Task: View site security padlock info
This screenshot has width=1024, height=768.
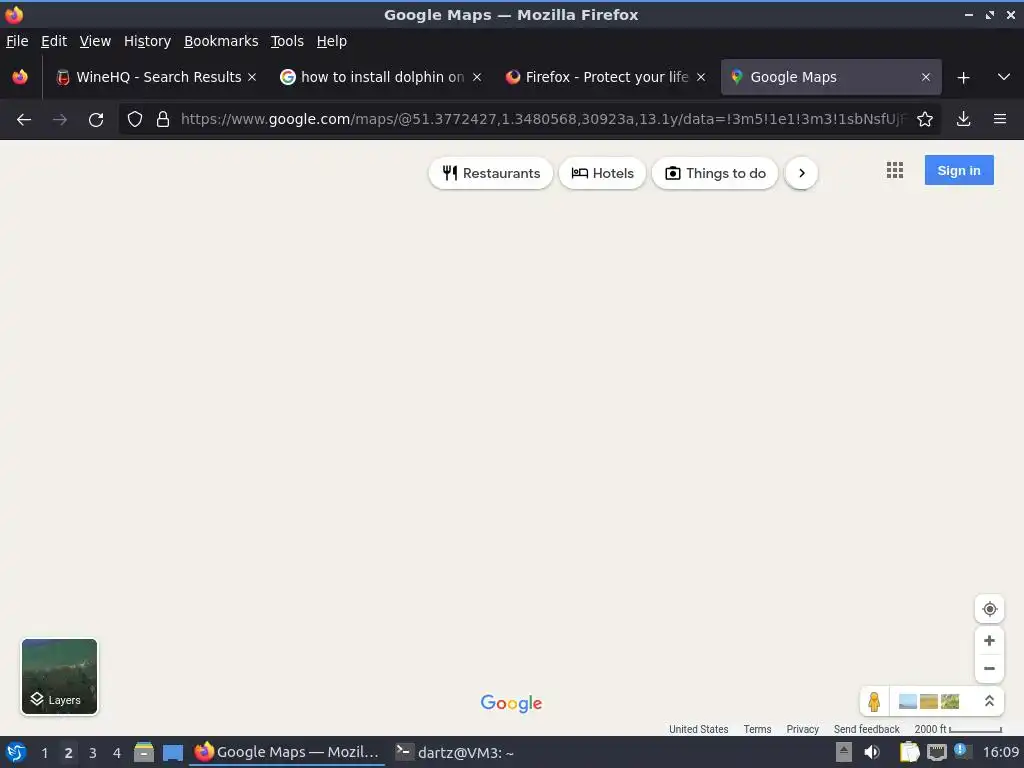Action: pos(163,119)
